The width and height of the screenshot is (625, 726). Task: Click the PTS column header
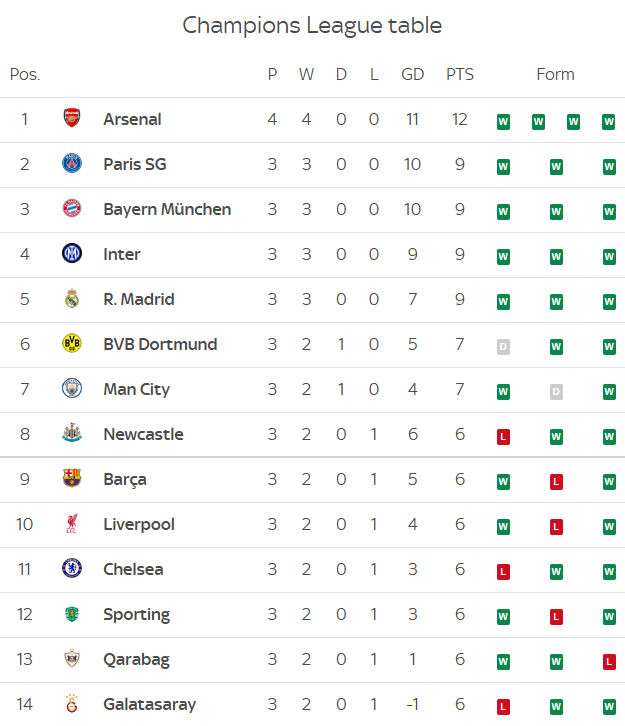point(460,74)
